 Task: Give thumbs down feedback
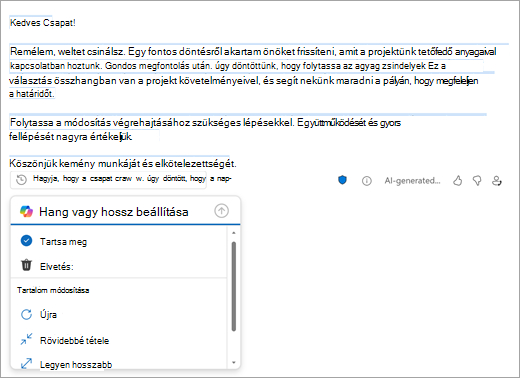[x=477, y=181]
